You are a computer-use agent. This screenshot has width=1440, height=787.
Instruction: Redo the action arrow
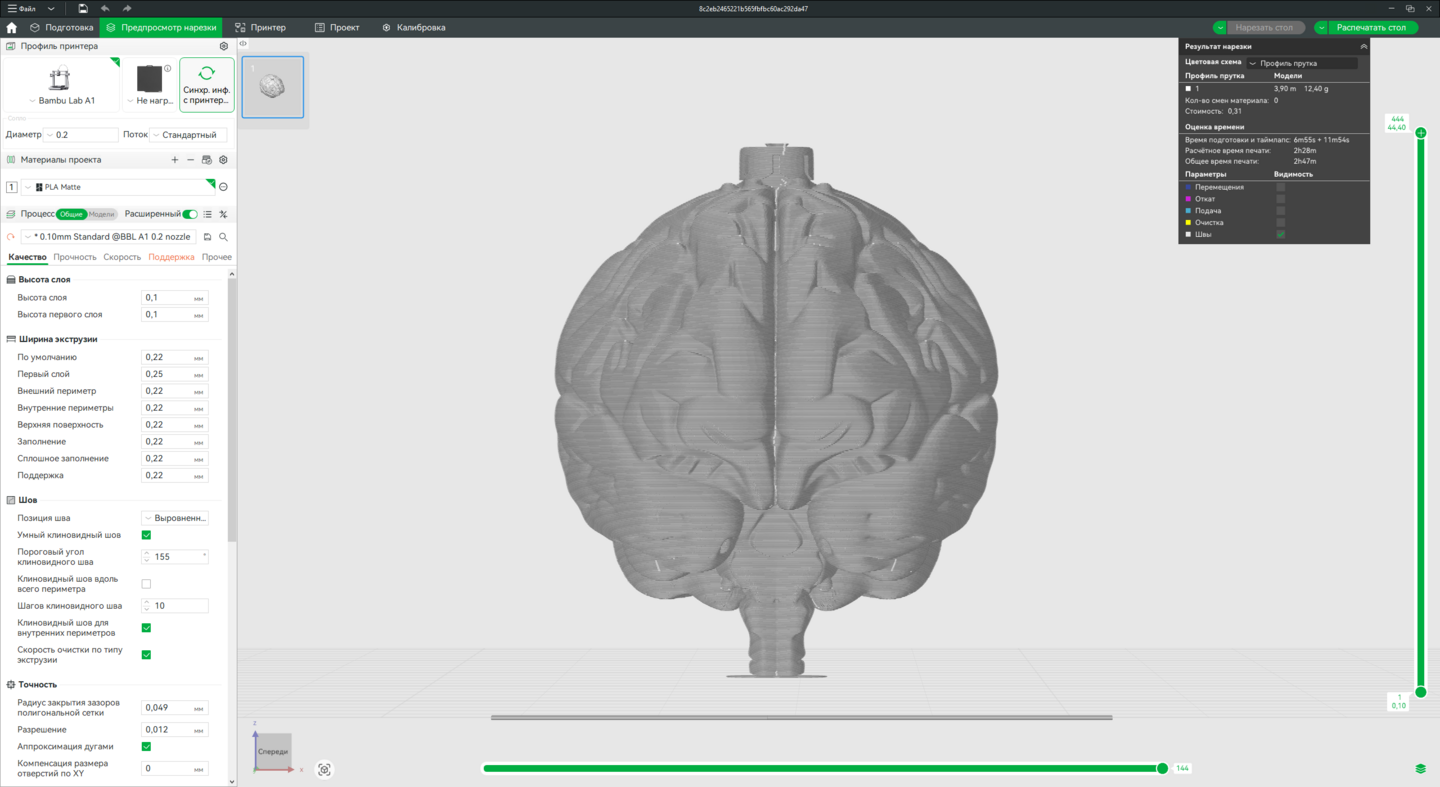(127, 9)
